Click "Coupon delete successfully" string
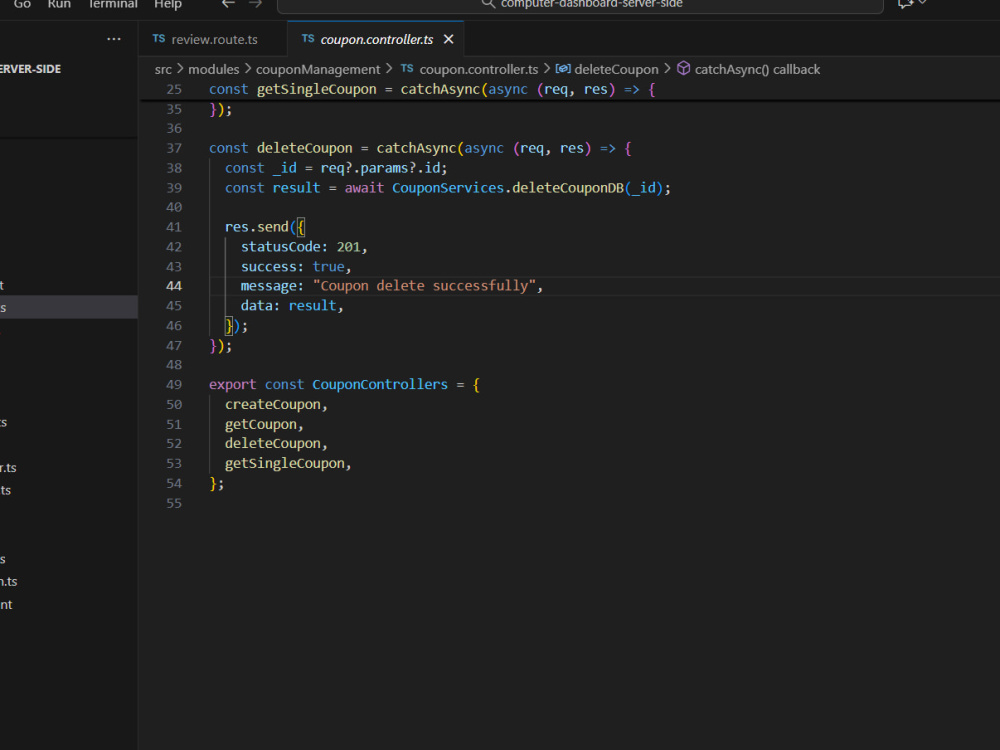This screenshot has width=1000, height=750. (x=424, y=286)
